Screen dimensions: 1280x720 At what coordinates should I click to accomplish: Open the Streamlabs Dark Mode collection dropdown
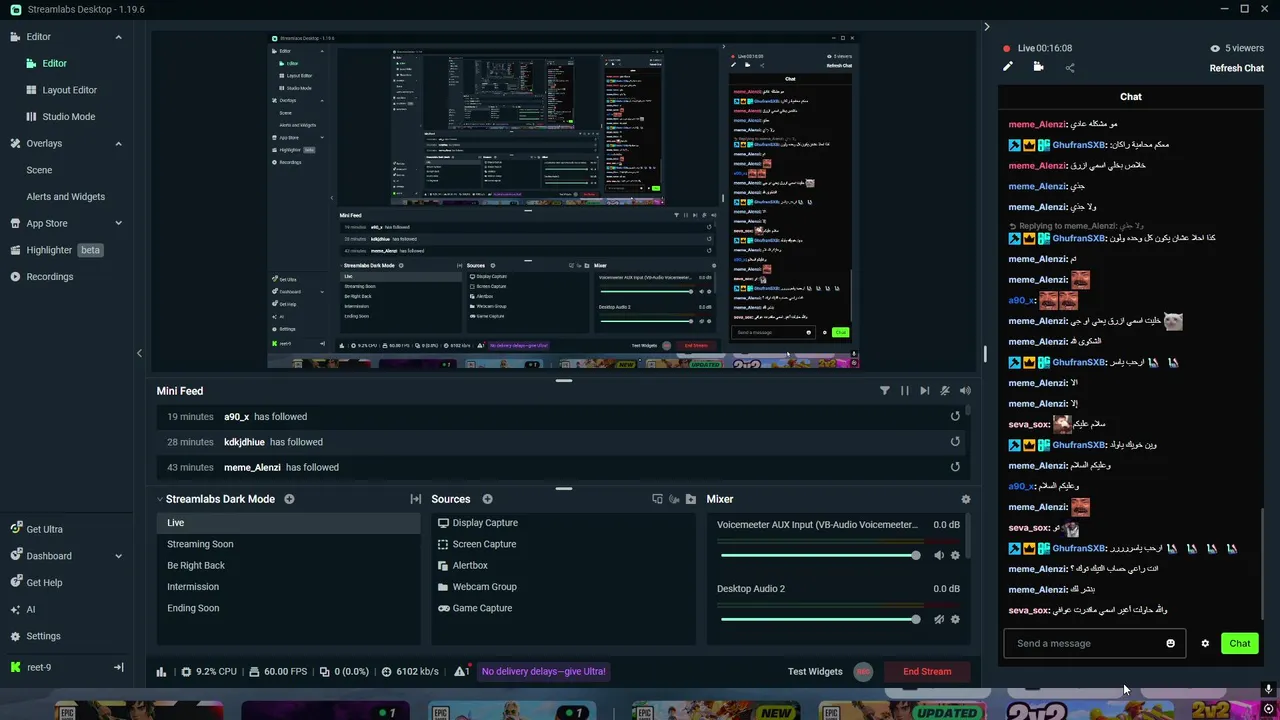point(160,499)
